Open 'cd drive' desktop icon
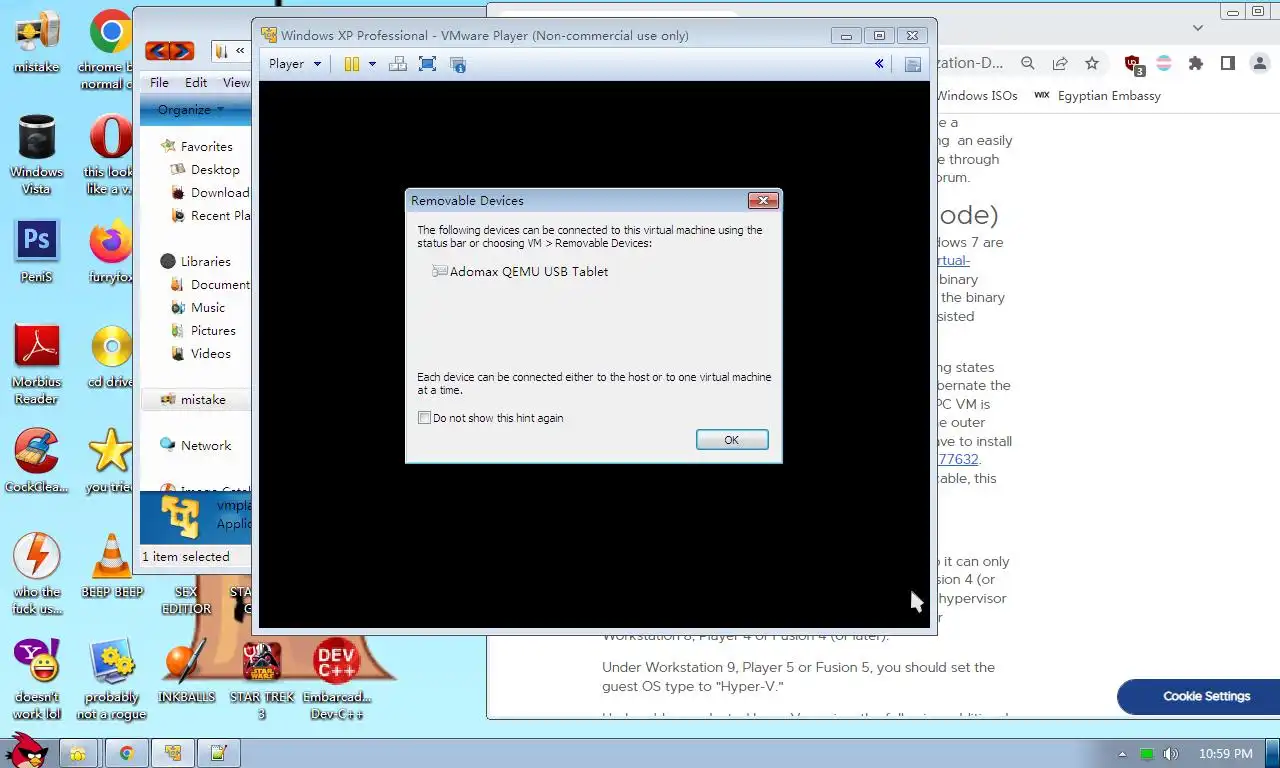The width and height of the screenshot is (1280, 768). tap(111, 356)
